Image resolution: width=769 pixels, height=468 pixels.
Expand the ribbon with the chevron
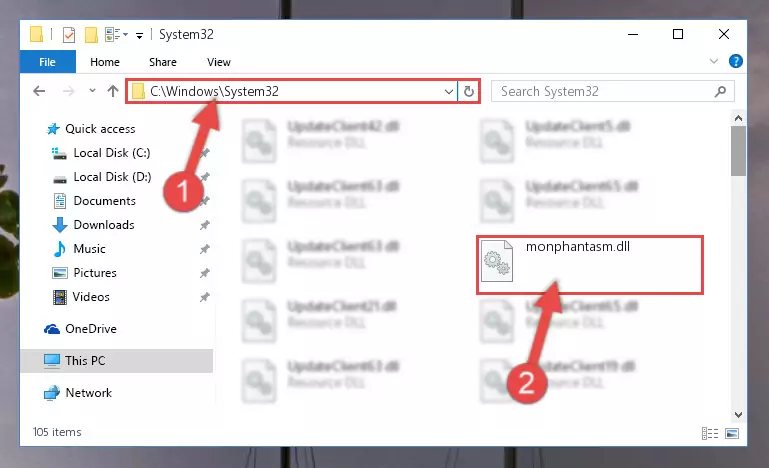pyautogui.click(x=714, y=61)
